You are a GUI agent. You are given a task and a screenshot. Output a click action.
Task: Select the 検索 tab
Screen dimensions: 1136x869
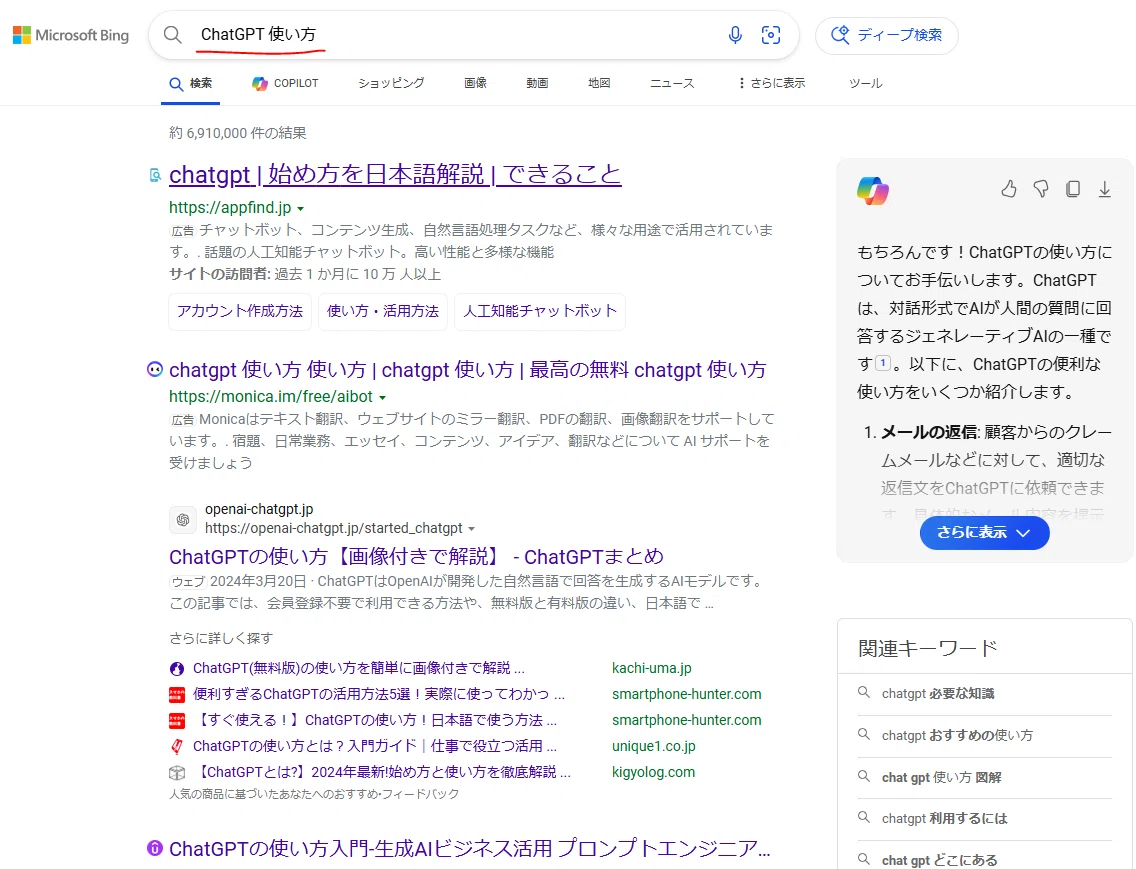pos(191,83)
